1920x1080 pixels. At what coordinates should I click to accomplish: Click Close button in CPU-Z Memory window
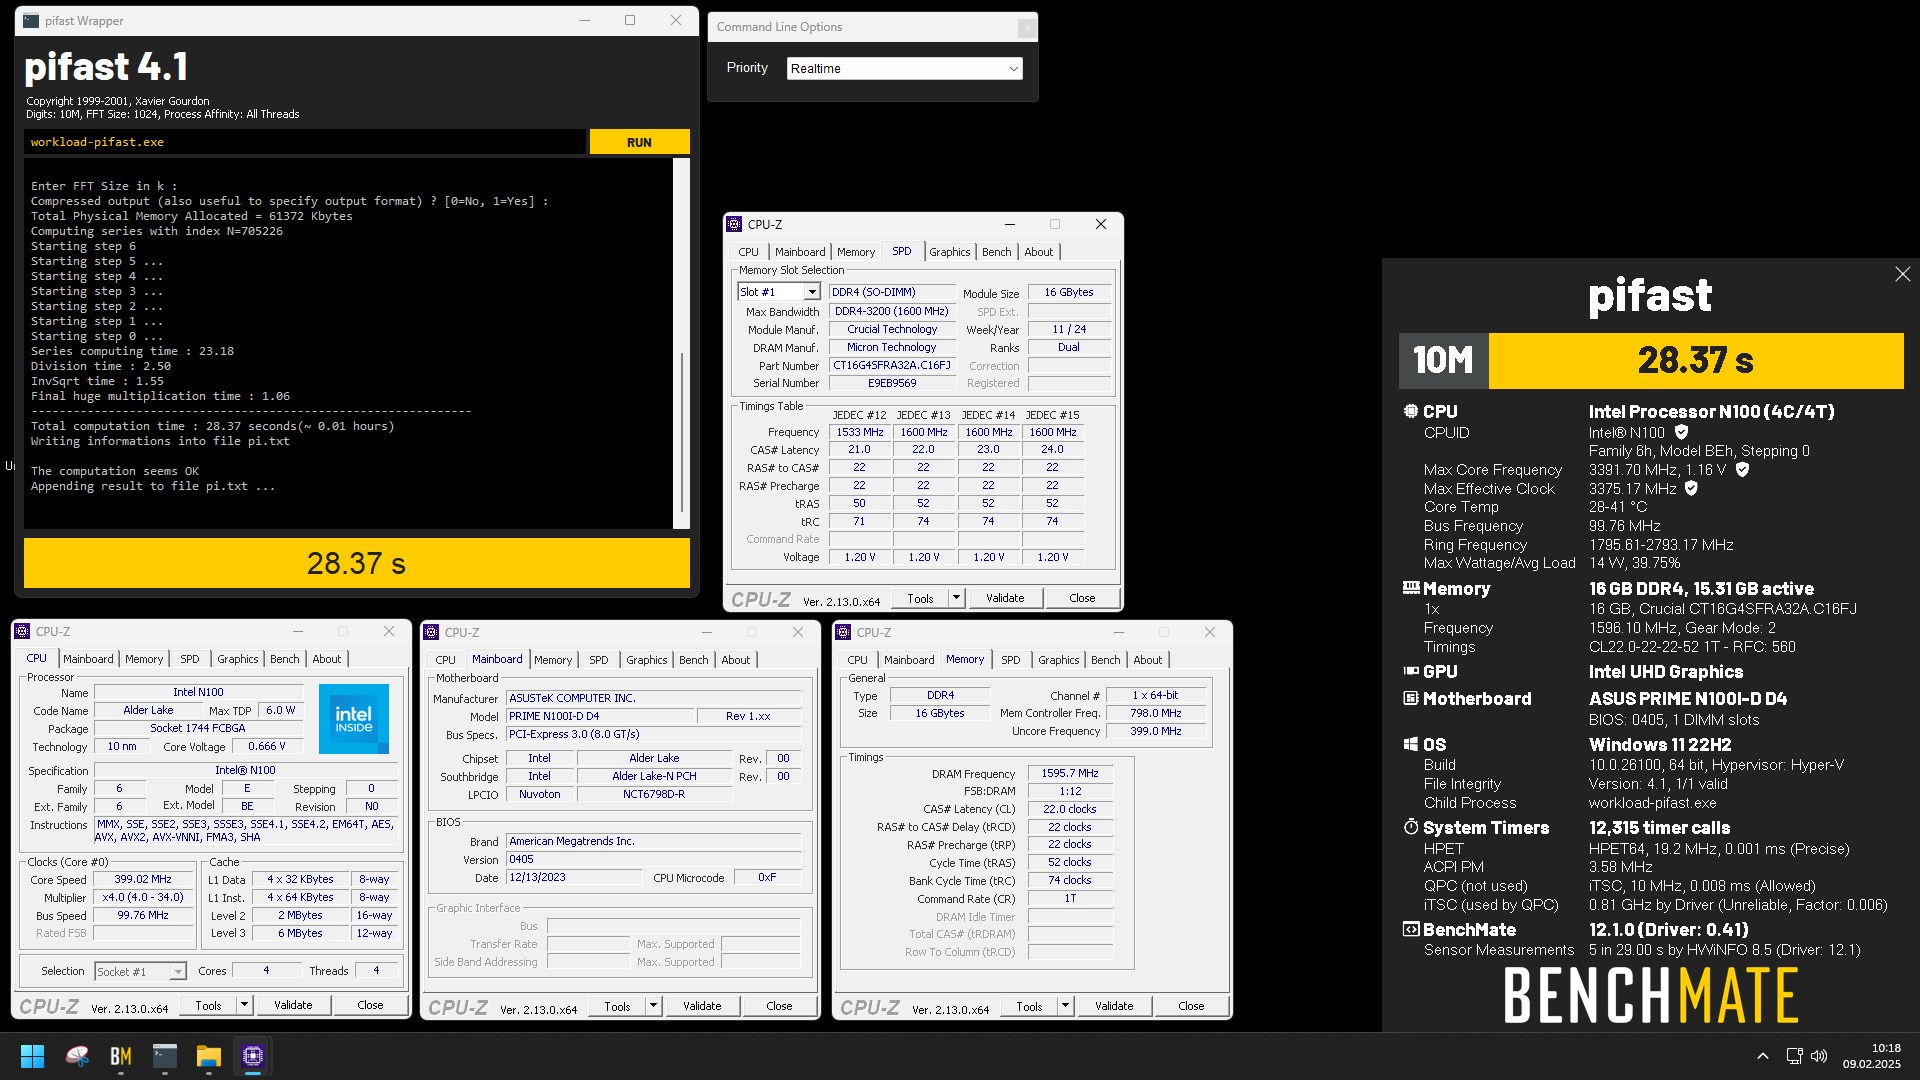[1191, 1006]
